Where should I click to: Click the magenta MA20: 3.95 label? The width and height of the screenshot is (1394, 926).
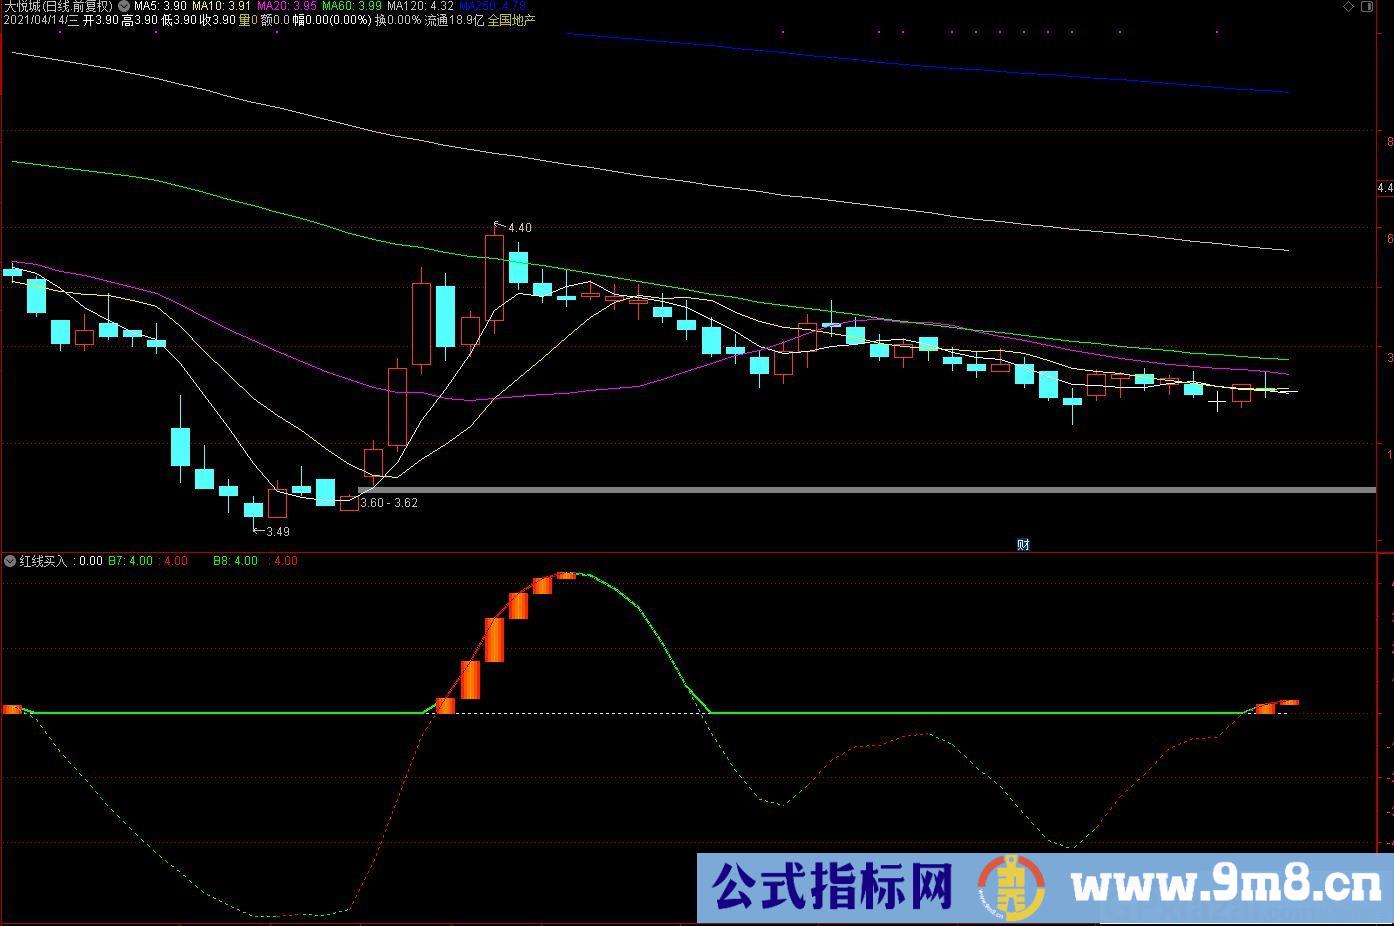click(288, 6)
